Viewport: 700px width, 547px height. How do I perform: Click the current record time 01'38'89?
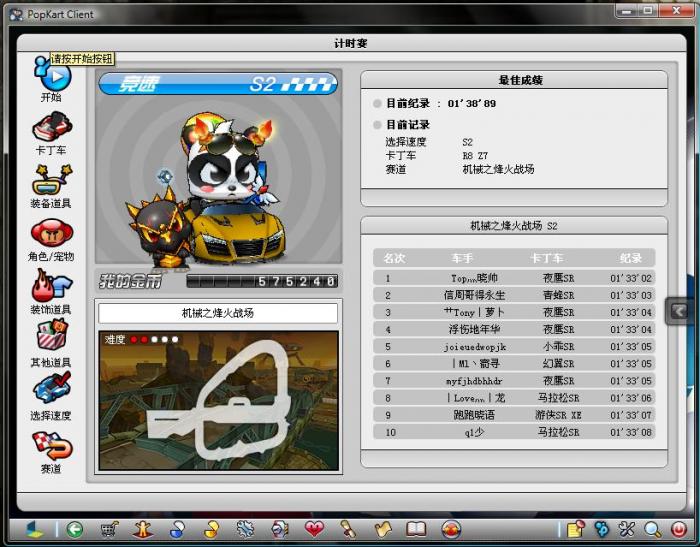(x=472, y=104)
